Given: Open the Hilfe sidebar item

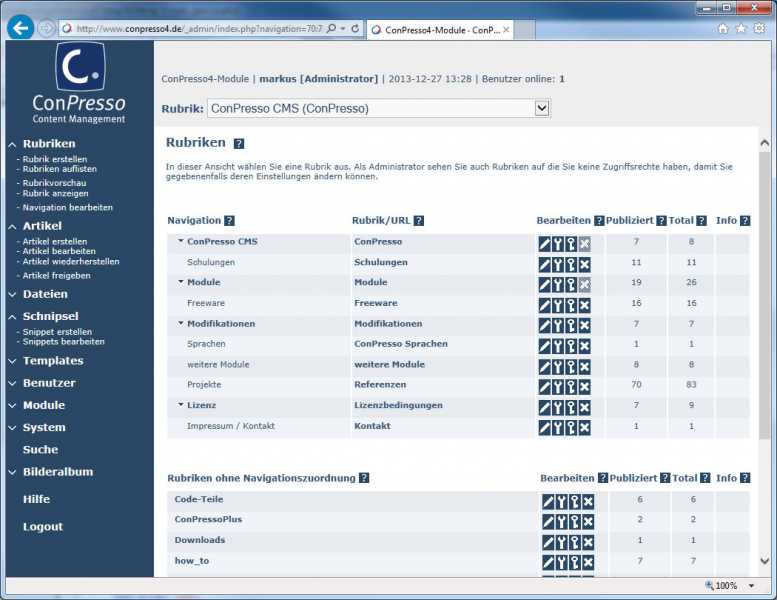Looking at the screenshot, I should click(x=36, y=499).
